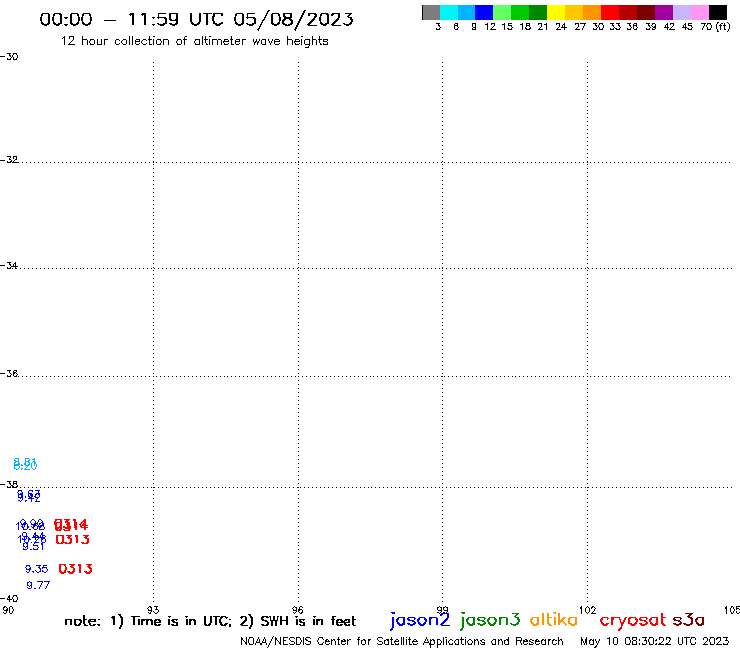Click the 'May 10 08:30:22 UTC 2023' timestamp
The width and height of the screenshot is (740, 650).
click(655, 641)
